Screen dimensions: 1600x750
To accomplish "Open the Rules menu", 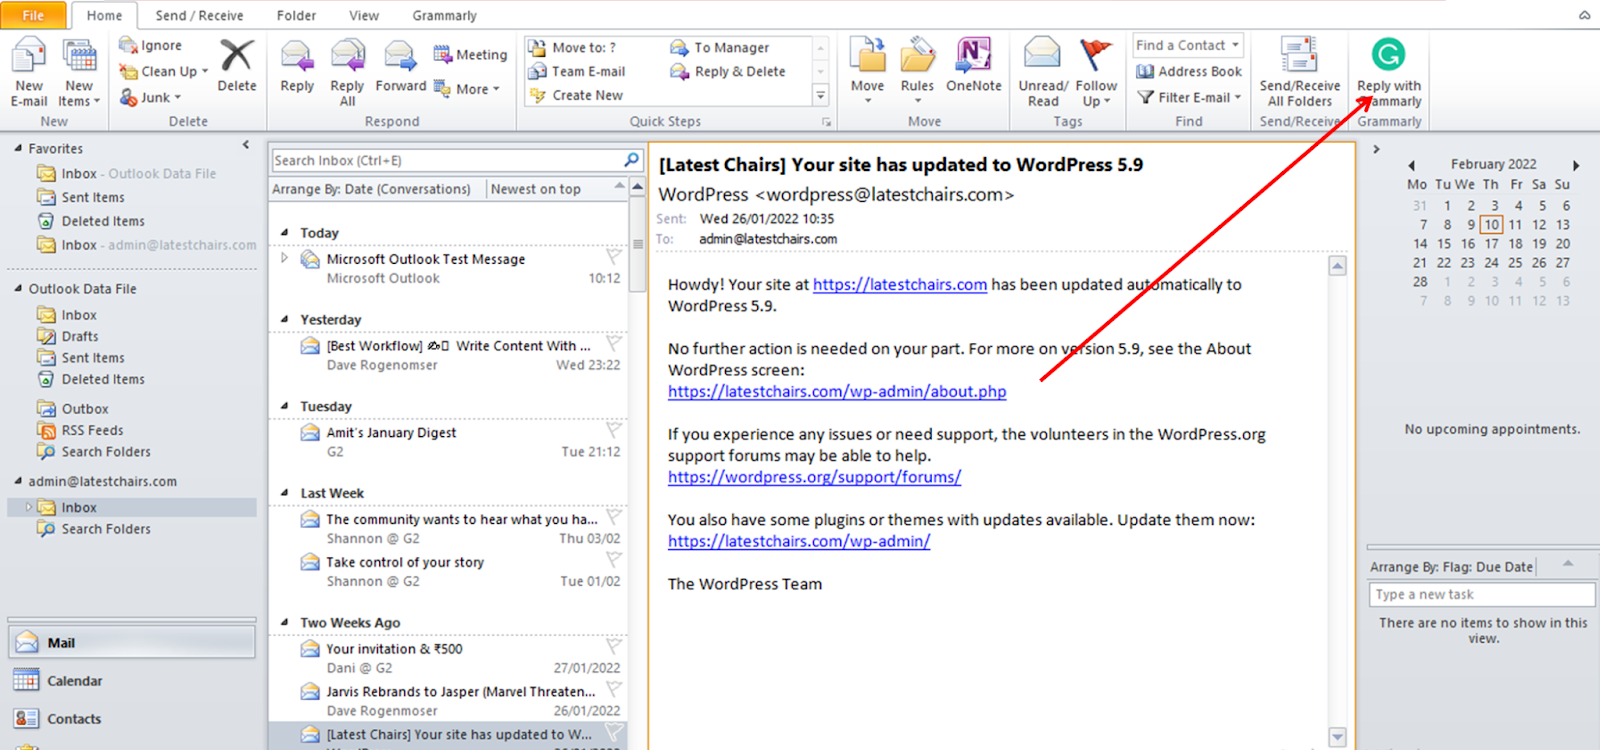I will [x=917, y=71].
